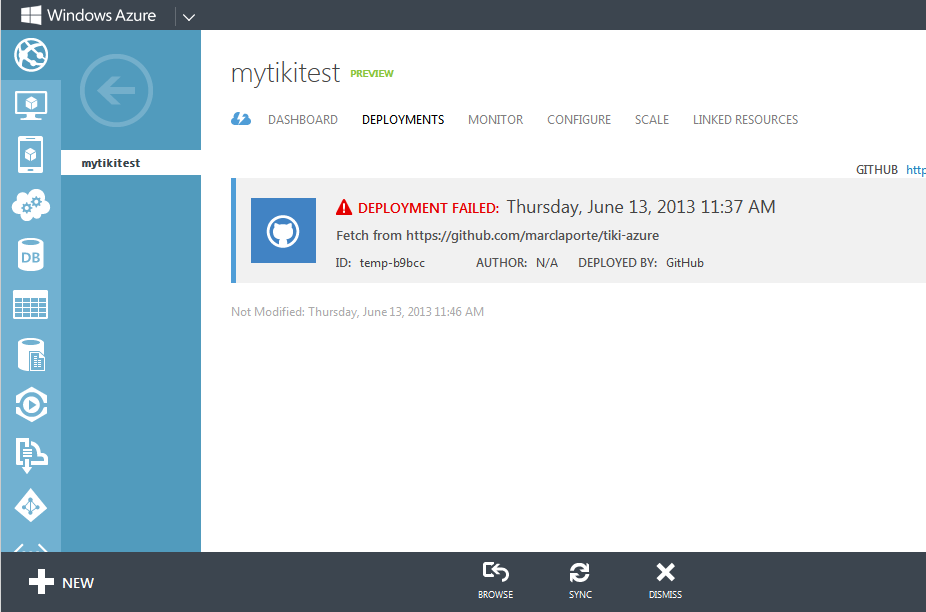This screenshot has height=612, width=926.
Task: Click the NEW plus button
Action: pos(61,582)
